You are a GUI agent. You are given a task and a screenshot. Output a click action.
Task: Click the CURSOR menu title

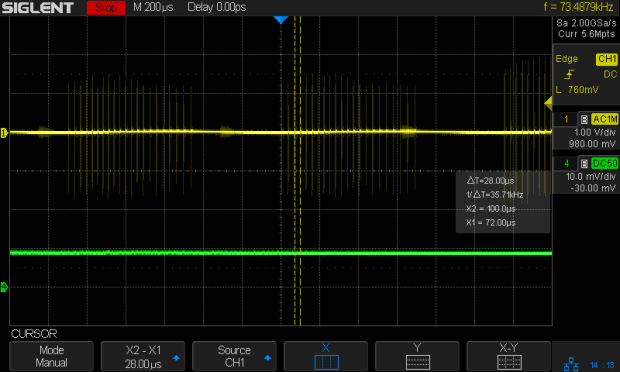click(34, 334)
